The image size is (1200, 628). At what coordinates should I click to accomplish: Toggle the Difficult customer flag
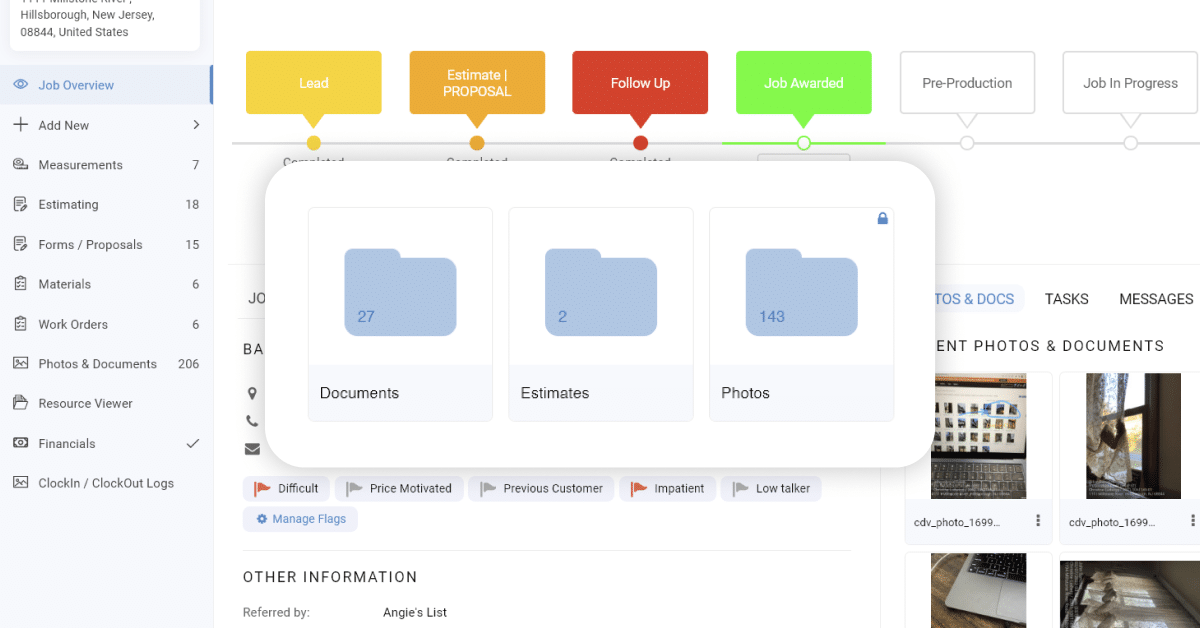[286, 488]
